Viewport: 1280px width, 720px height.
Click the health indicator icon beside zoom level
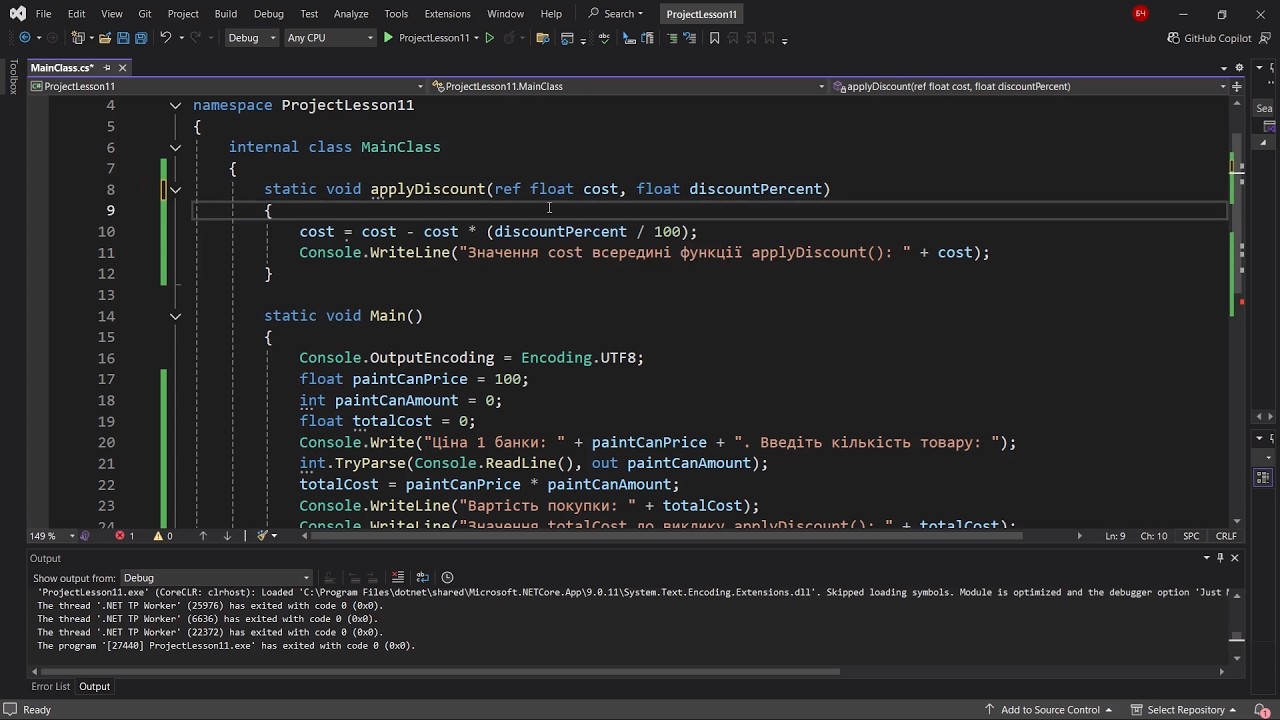[x=84, y=536]
